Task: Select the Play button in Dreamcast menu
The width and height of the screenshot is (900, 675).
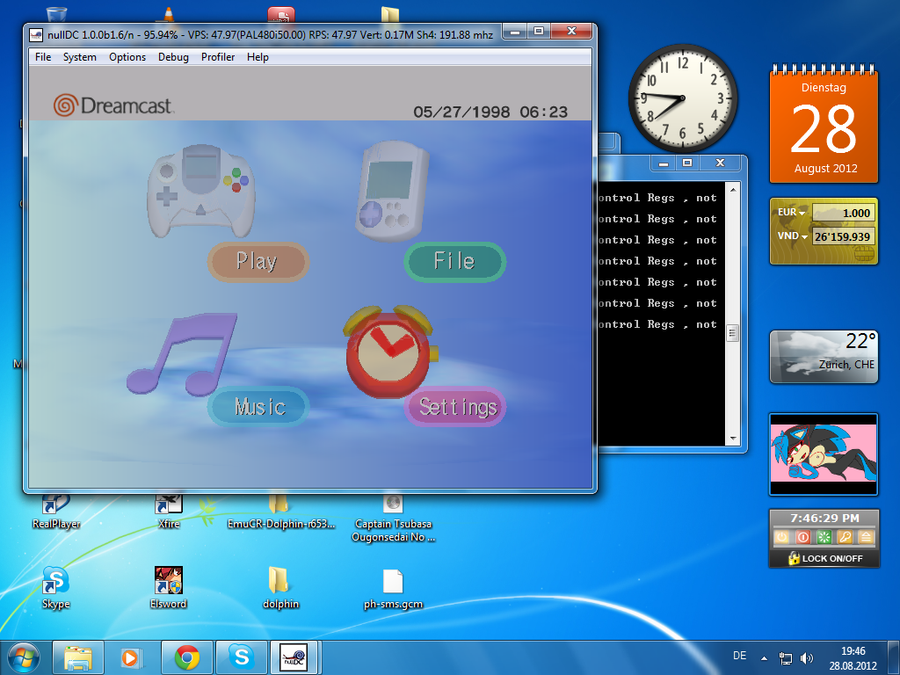Action: point(258,262)
